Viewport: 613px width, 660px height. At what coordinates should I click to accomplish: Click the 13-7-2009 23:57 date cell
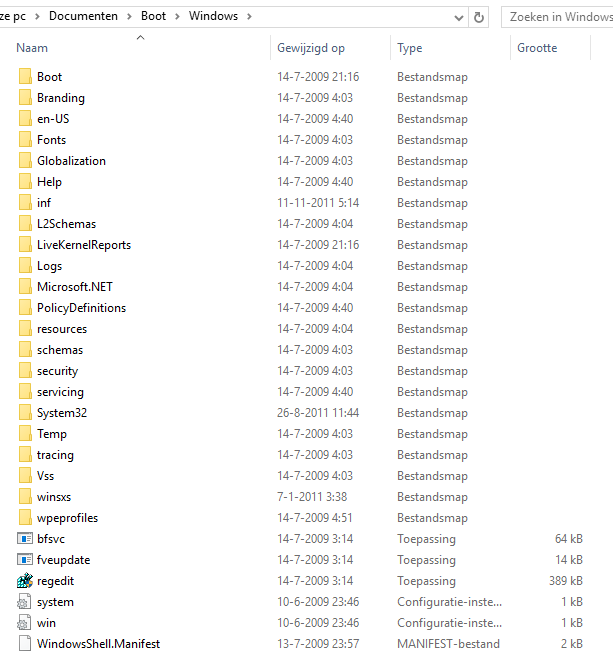[x=318, y=644]
